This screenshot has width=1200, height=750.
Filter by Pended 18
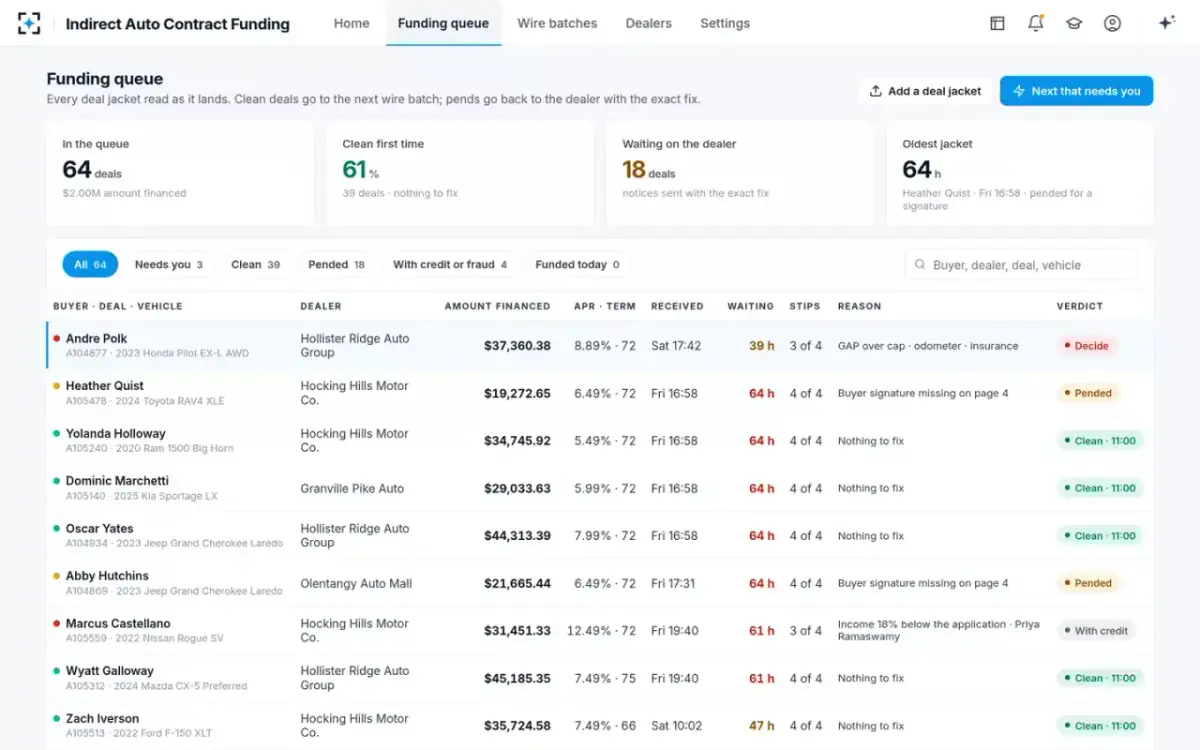[336, 265]
